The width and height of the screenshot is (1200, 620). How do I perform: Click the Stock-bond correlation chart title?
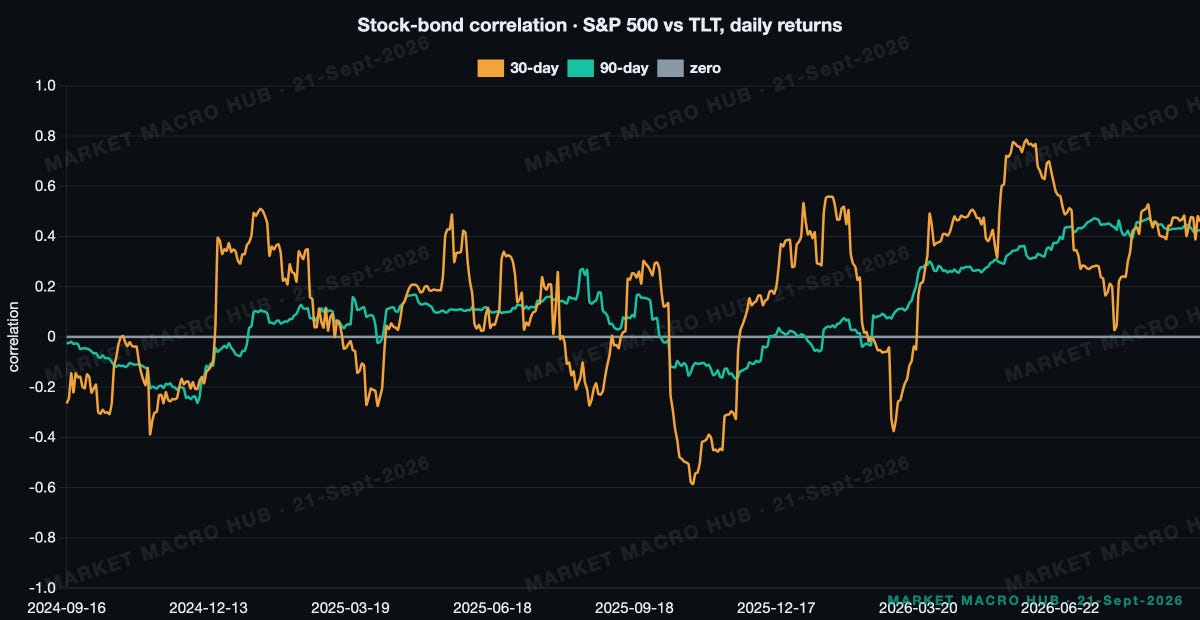point(600,25)
